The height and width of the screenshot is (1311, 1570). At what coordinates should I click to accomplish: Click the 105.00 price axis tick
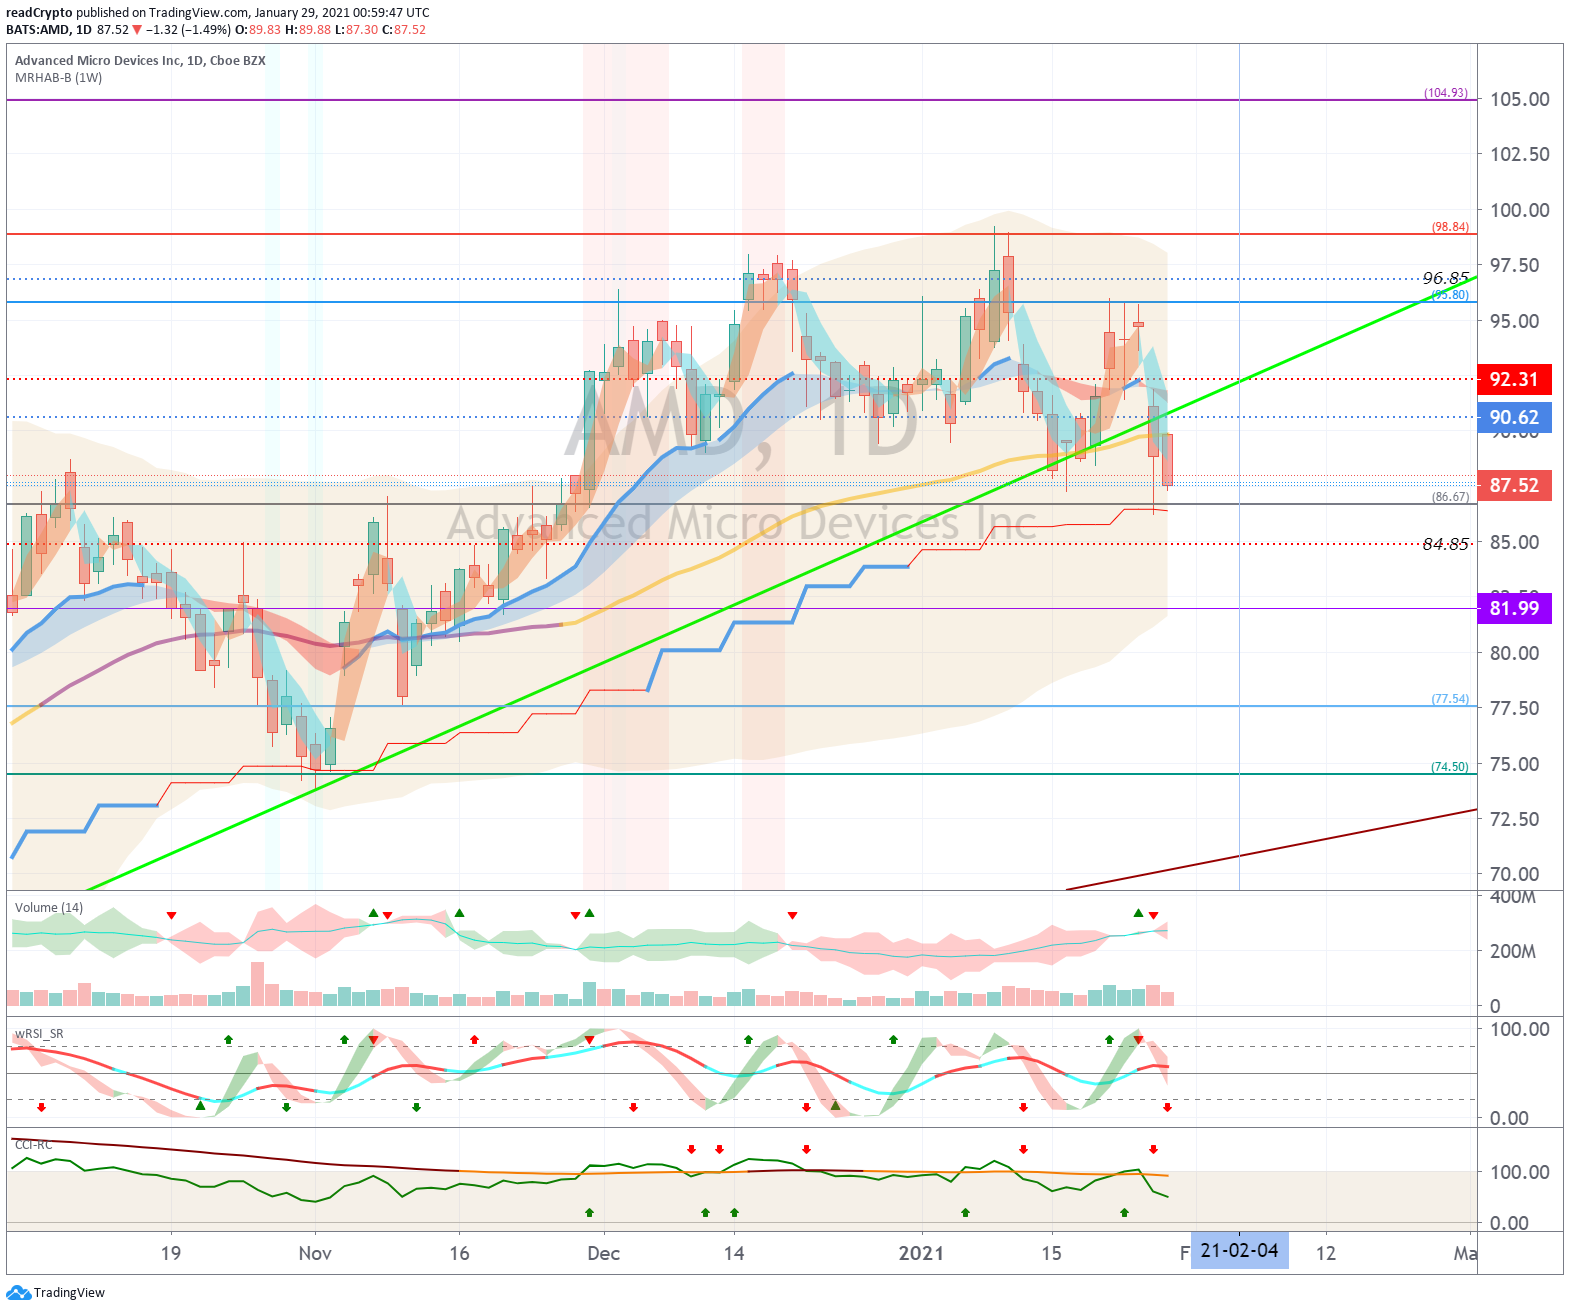[1519, 99]
